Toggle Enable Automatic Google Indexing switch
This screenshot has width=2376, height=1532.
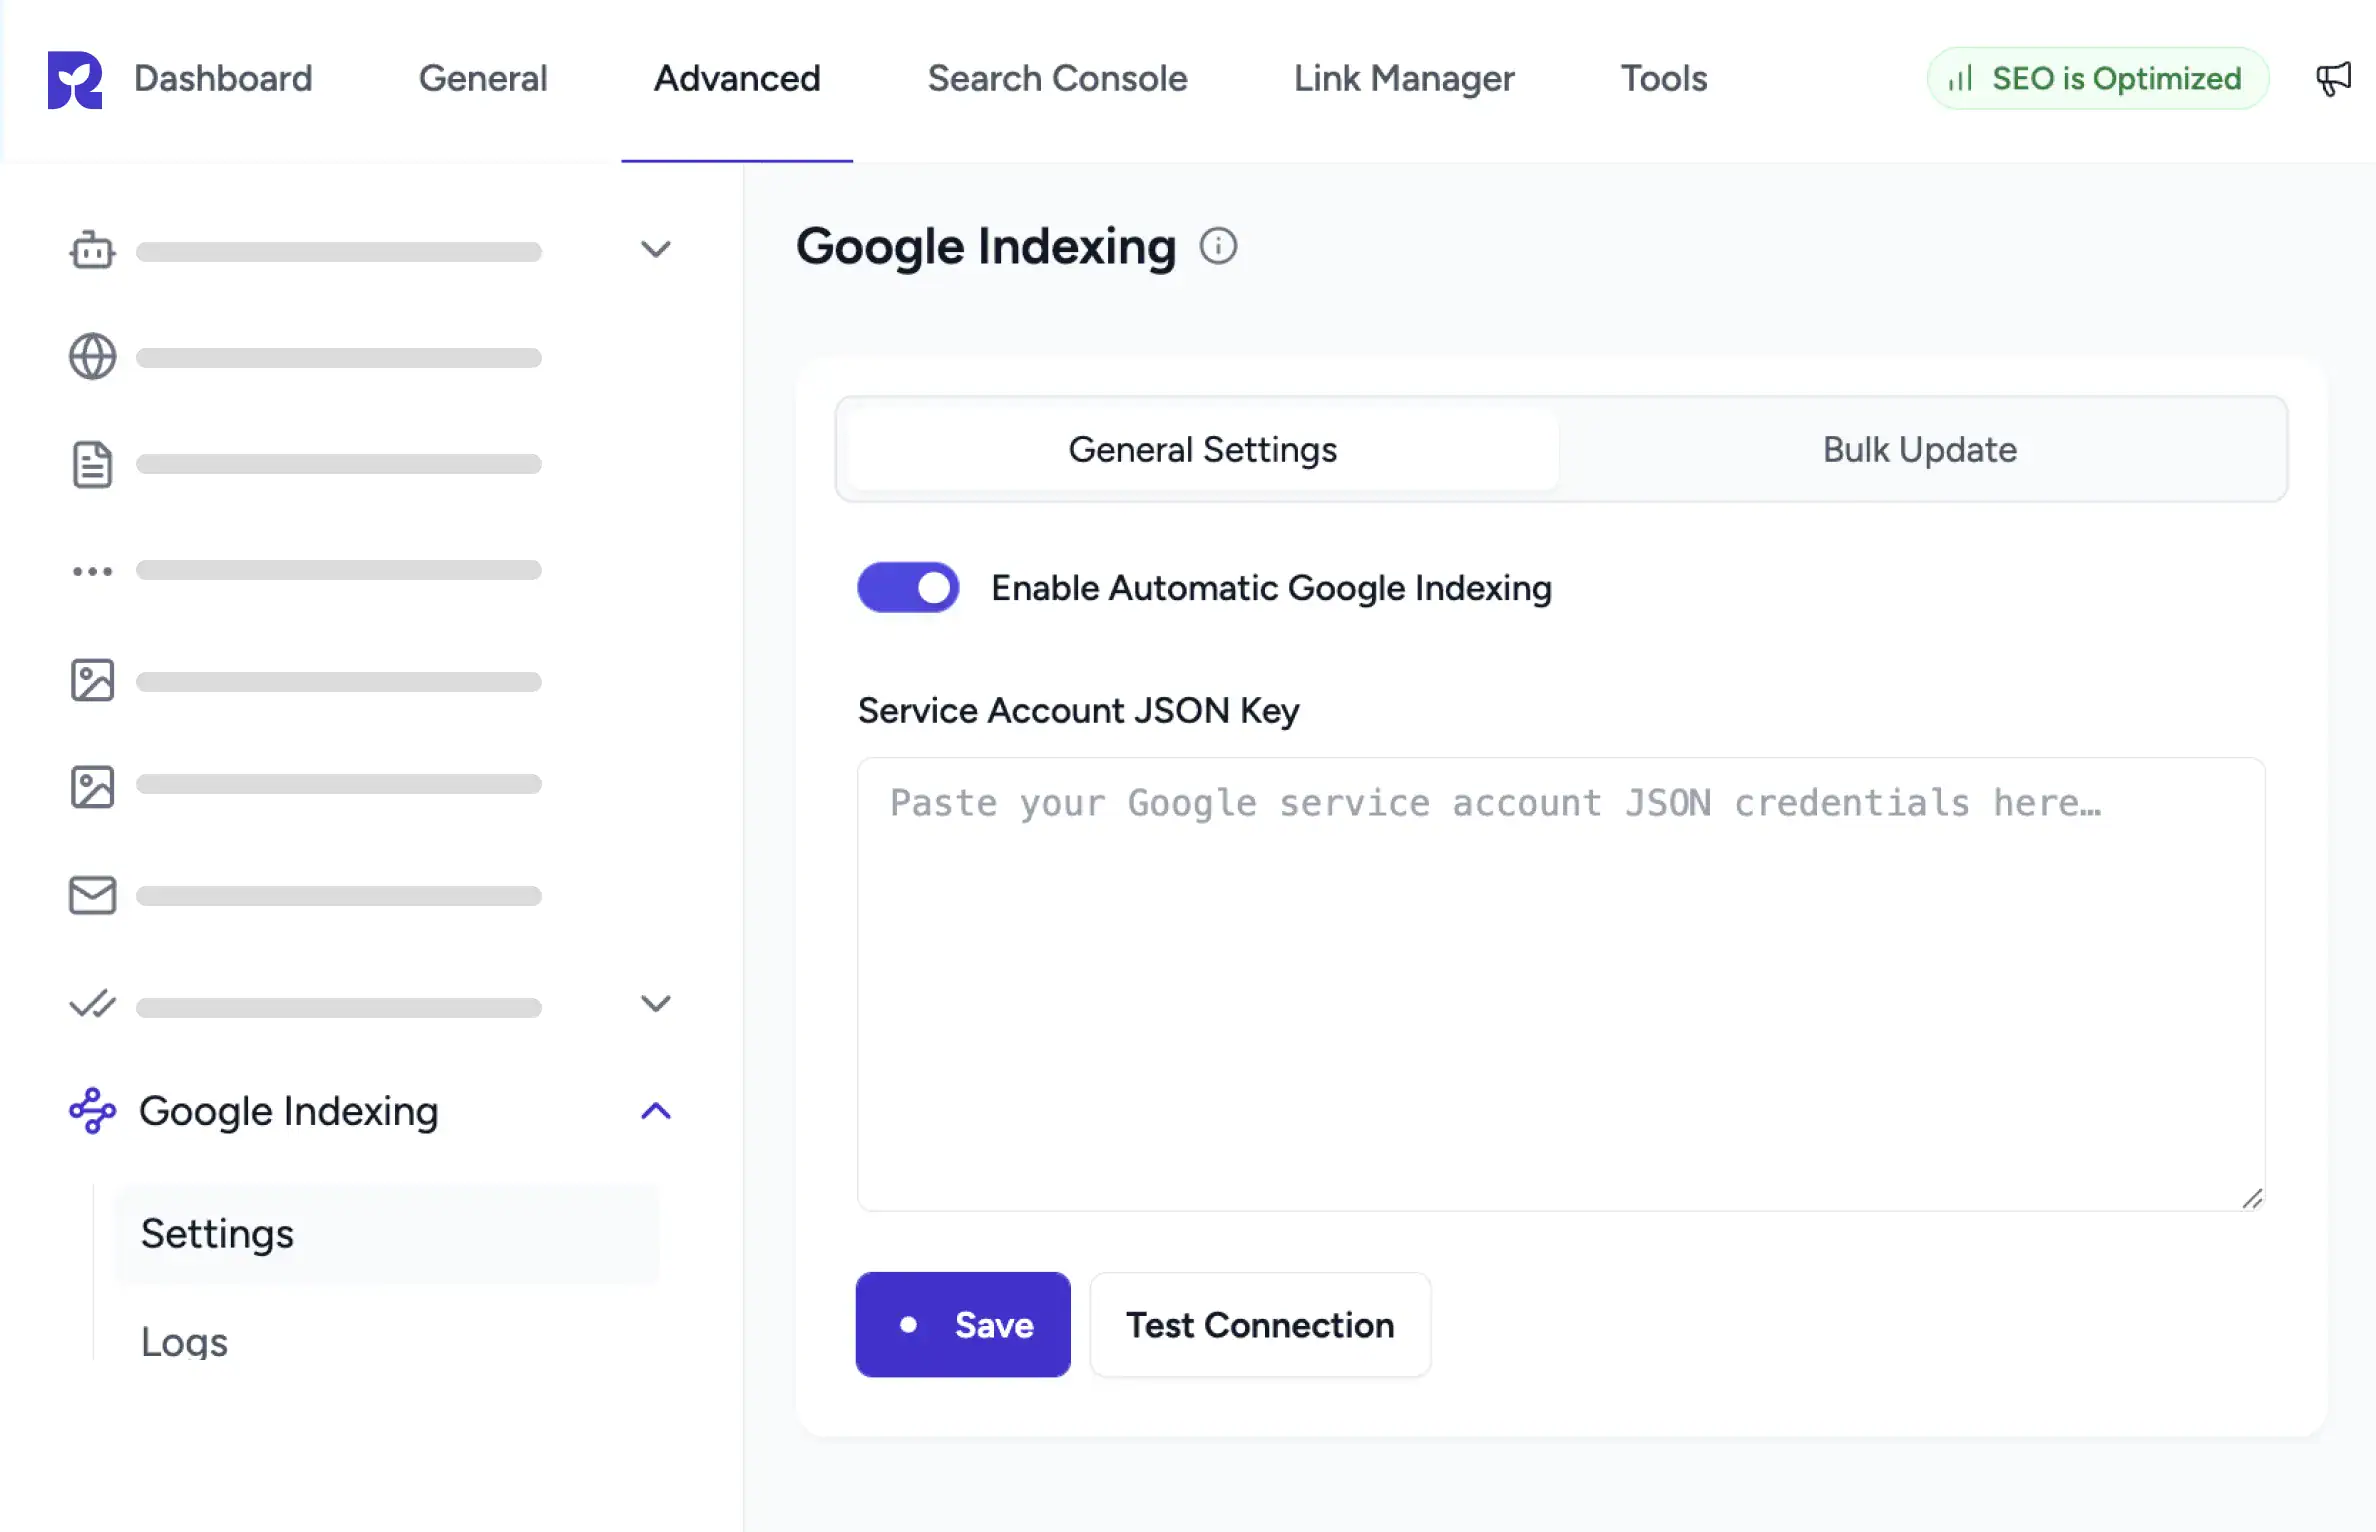[908, 587]
